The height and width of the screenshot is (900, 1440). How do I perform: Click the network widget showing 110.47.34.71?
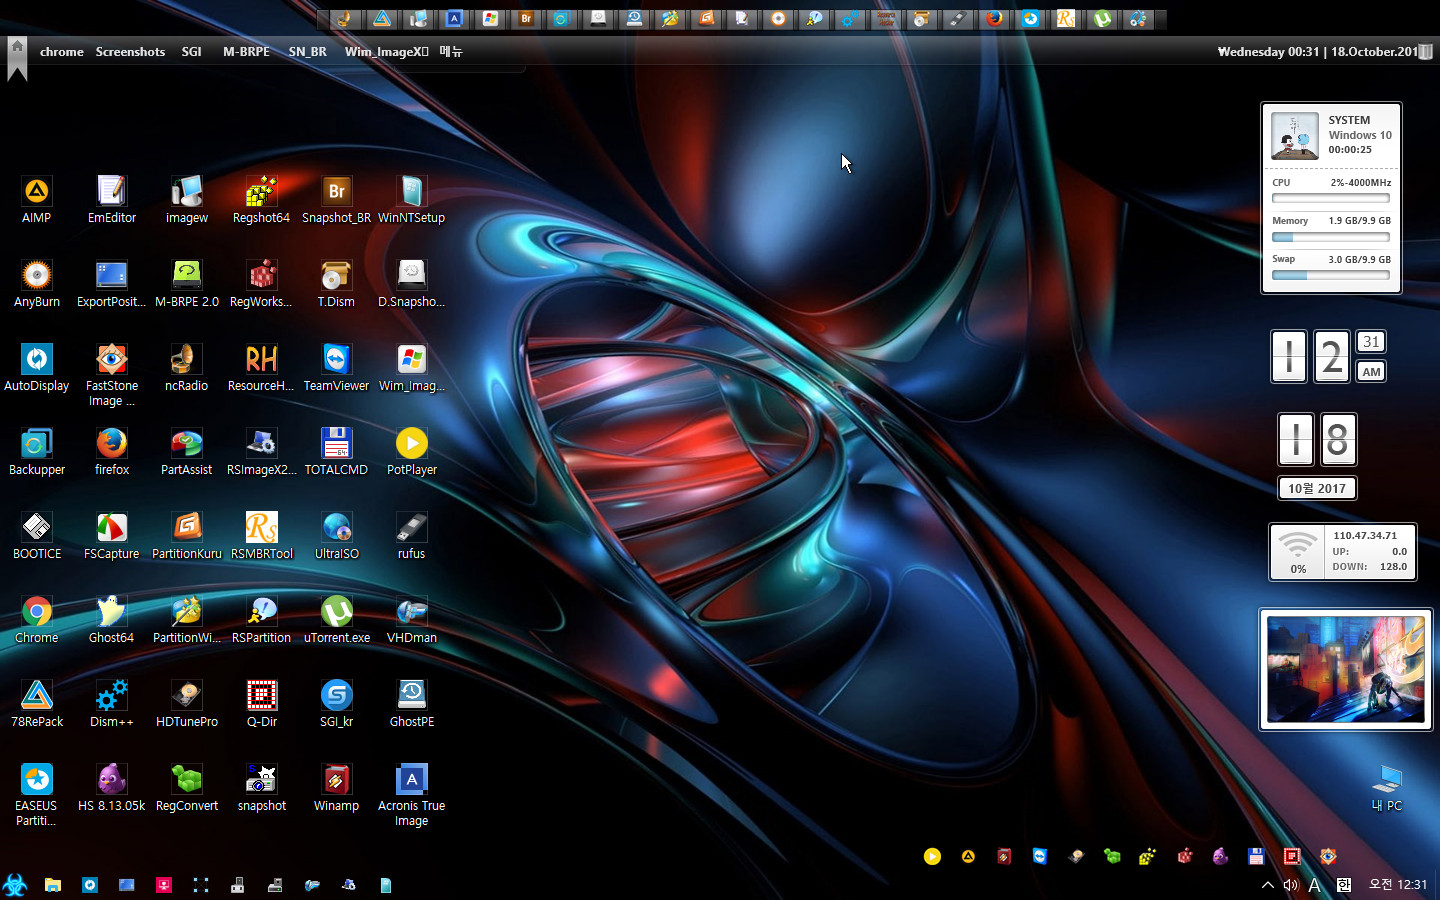1343,552
